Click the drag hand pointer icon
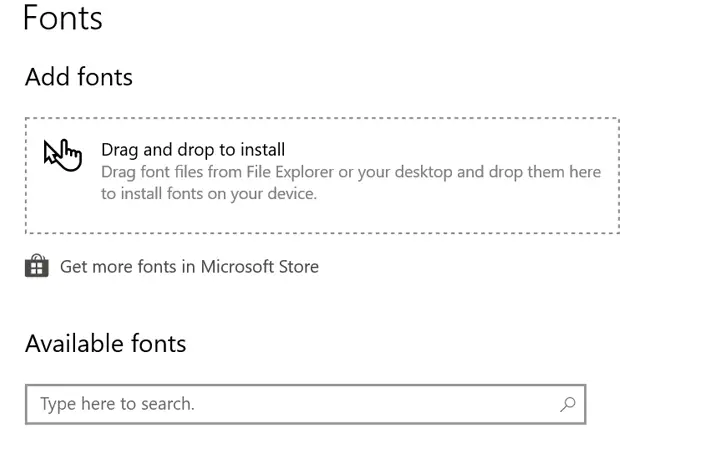 [63, 155]
